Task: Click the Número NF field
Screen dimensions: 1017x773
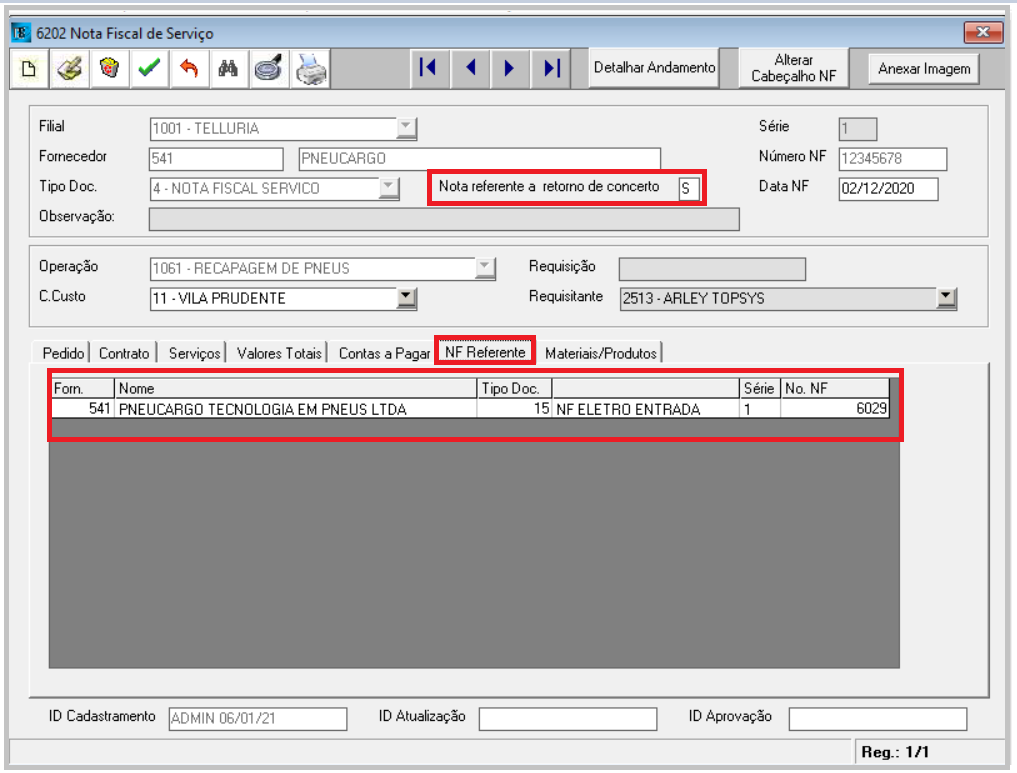Action: (x=892, y=158)
